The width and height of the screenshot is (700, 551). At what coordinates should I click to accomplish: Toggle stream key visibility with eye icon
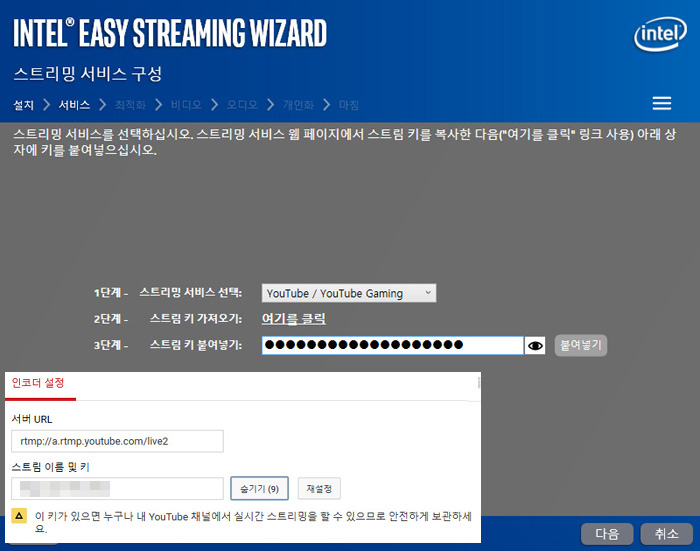[536, 346]
